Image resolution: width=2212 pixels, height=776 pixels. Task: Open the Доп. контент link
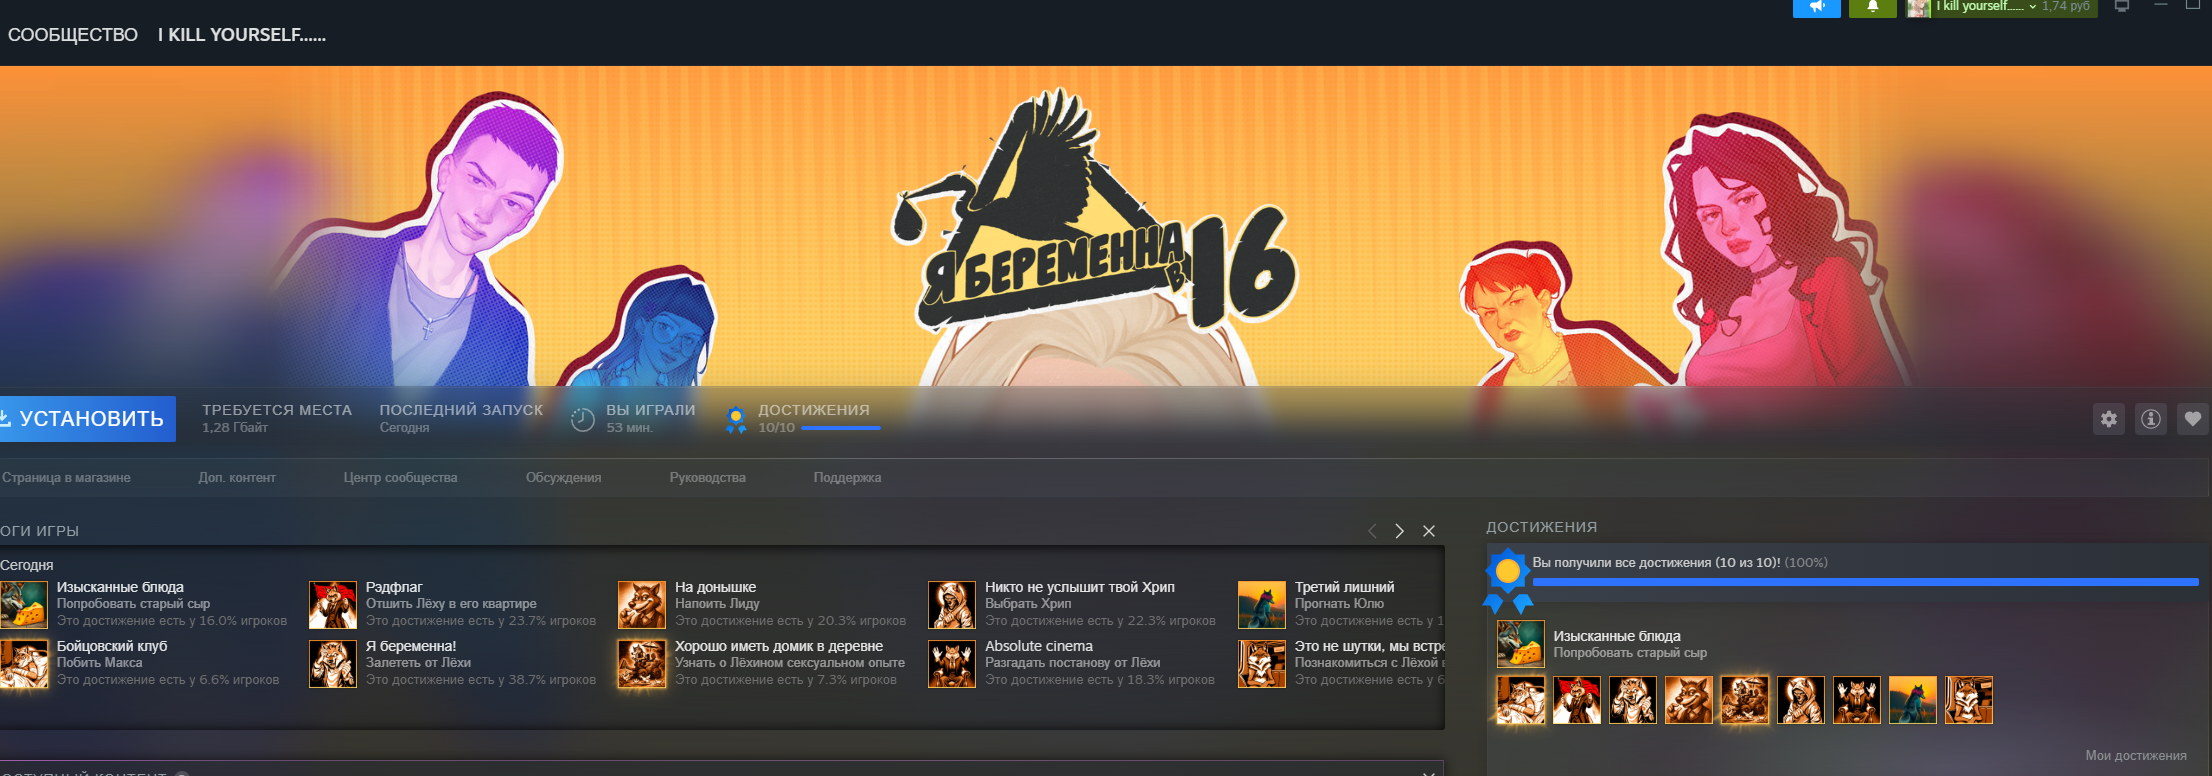click(x=237, y=478)
